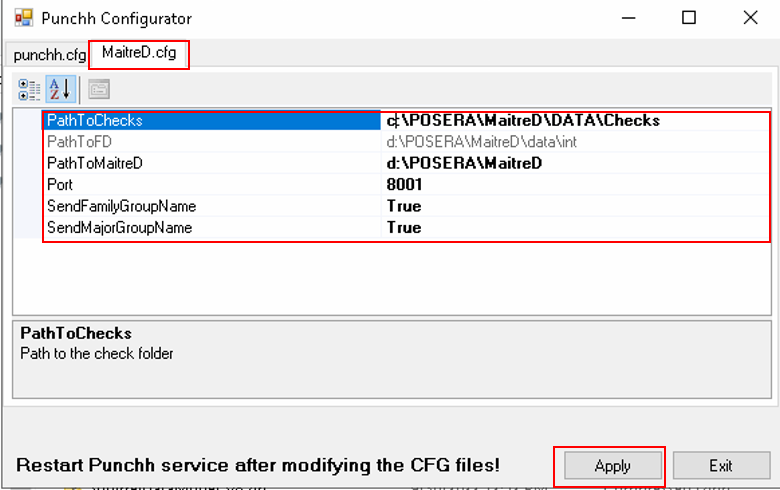Screen dimensions: 780x490
Task: Click the SendMajorGroupName True value
Action: pos(404,228)
